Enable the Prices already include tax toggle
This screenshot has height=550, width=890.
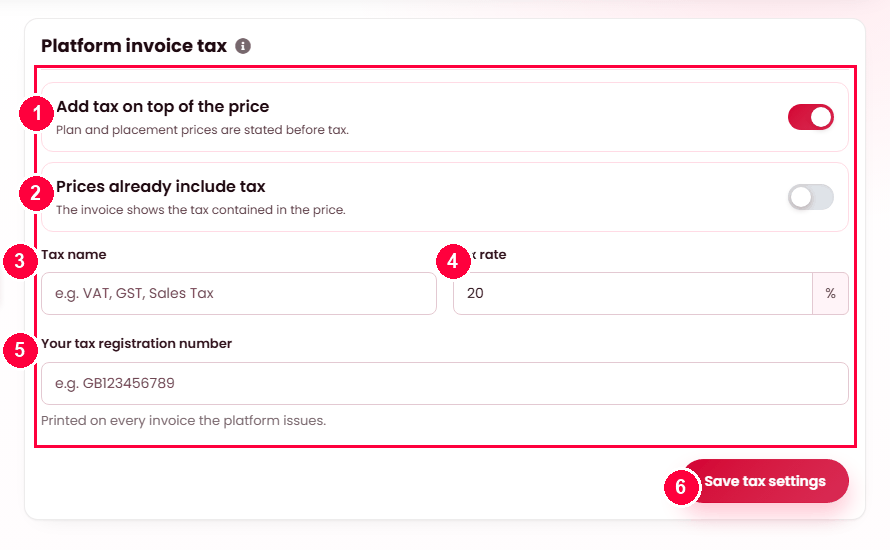click(x=811, y=198)
